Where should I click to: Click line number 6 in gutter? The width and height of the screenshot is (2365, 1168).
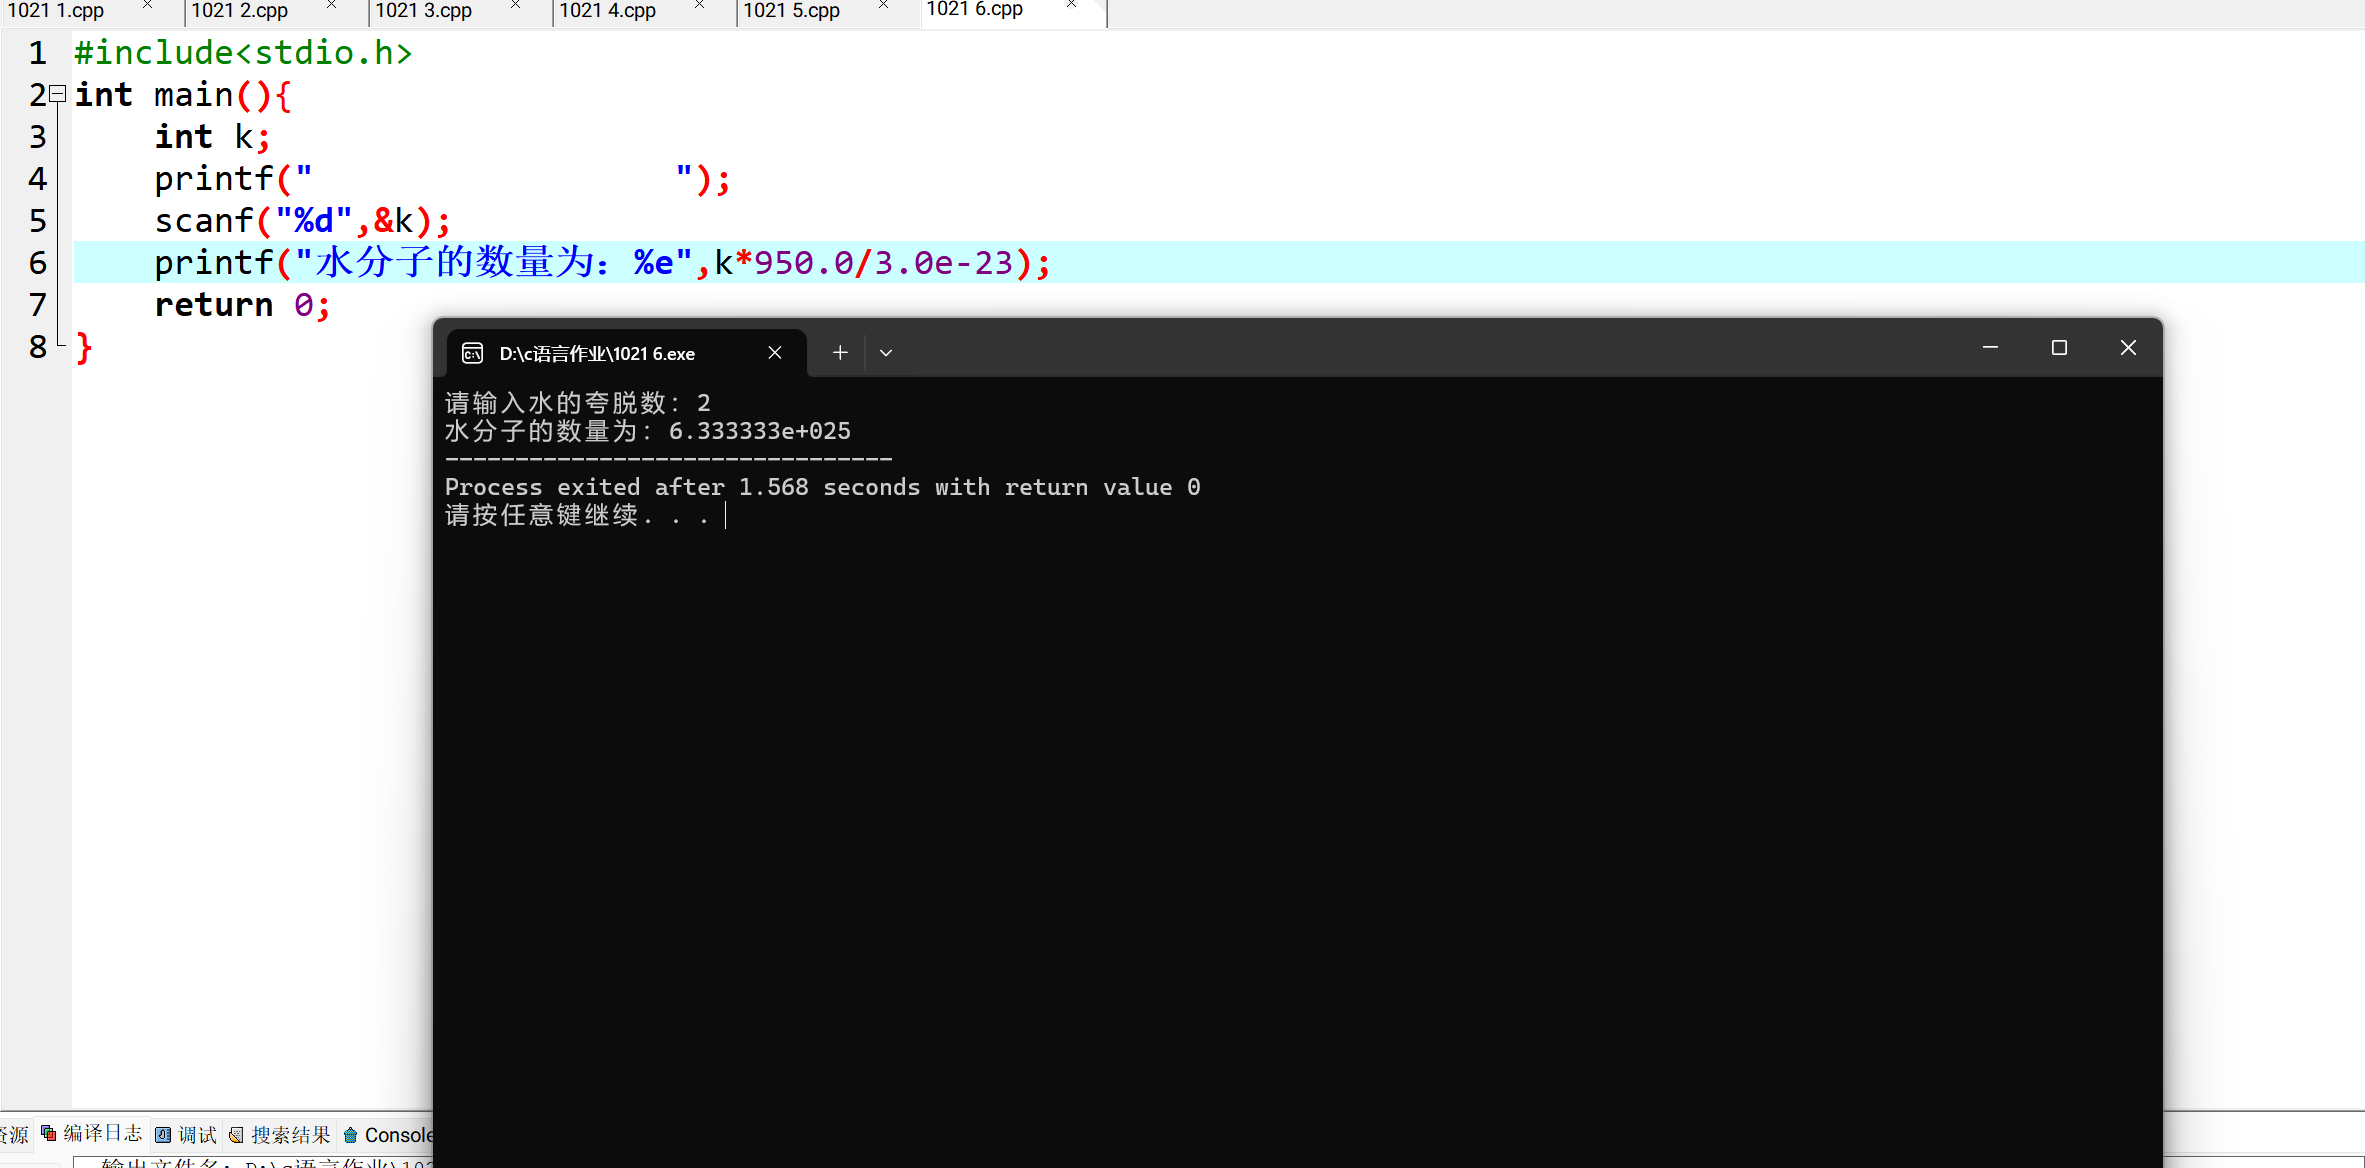click(38, 263)
